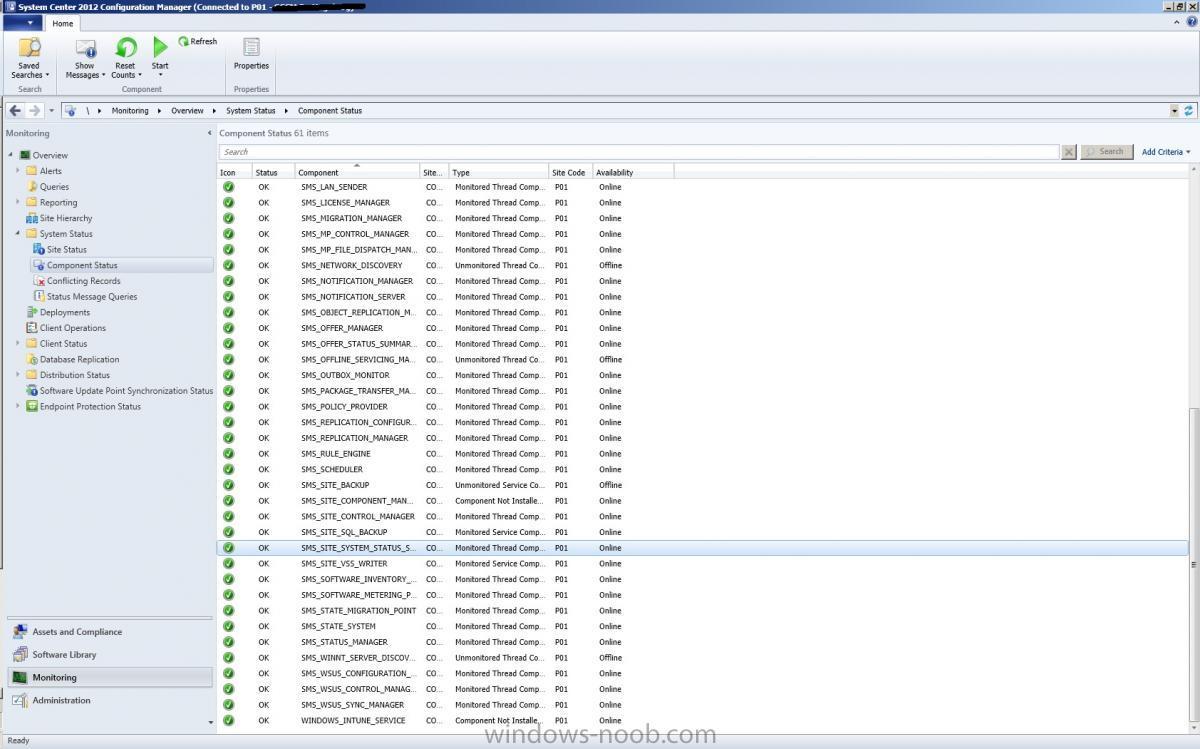Image resolution: width=1200 pixels, height=749 pixels.
Task: Expand the Alerts tree node
Action: (18, 171)
